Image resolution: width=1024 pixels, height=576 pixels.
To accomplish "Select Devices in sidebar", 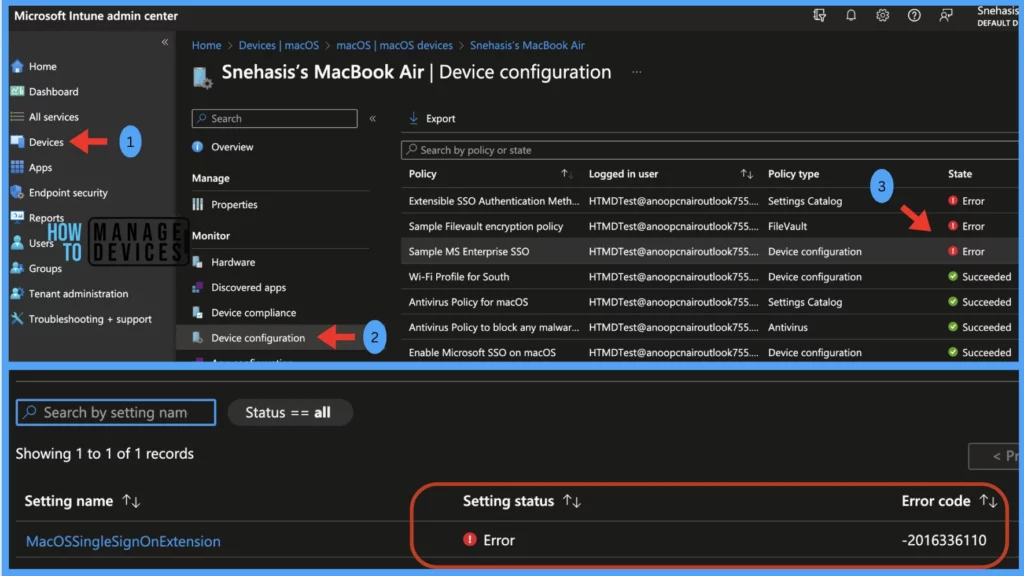I will click(46, 142).
